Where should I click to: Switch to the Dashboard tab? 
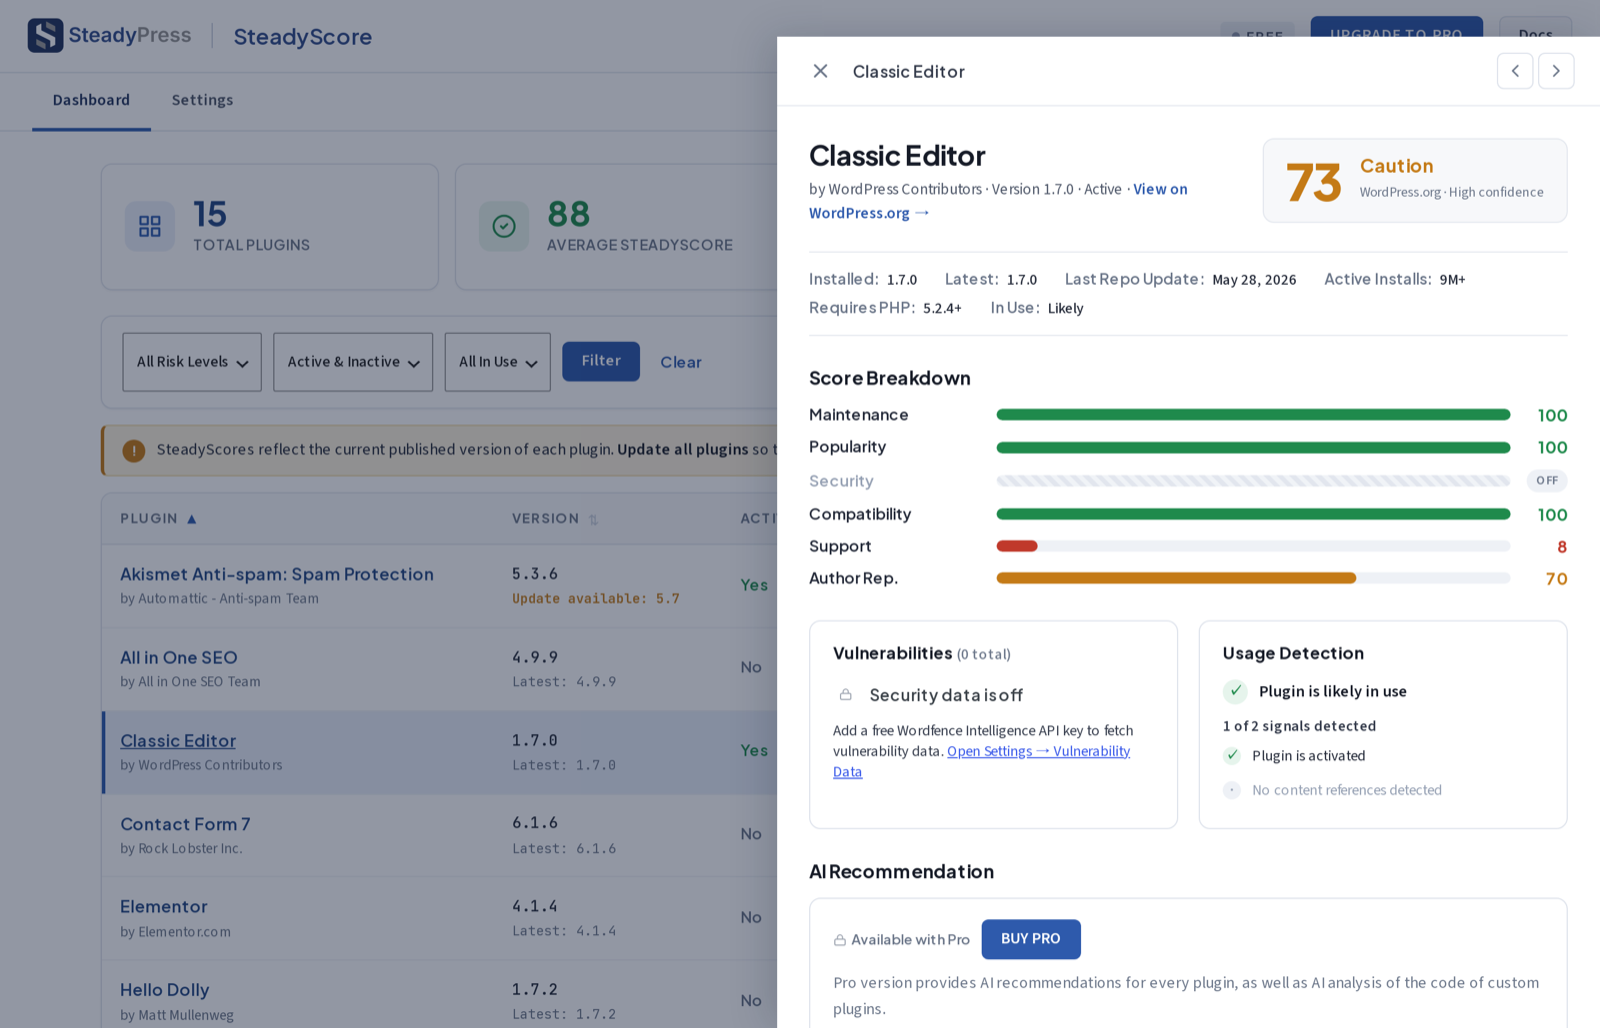91,100
